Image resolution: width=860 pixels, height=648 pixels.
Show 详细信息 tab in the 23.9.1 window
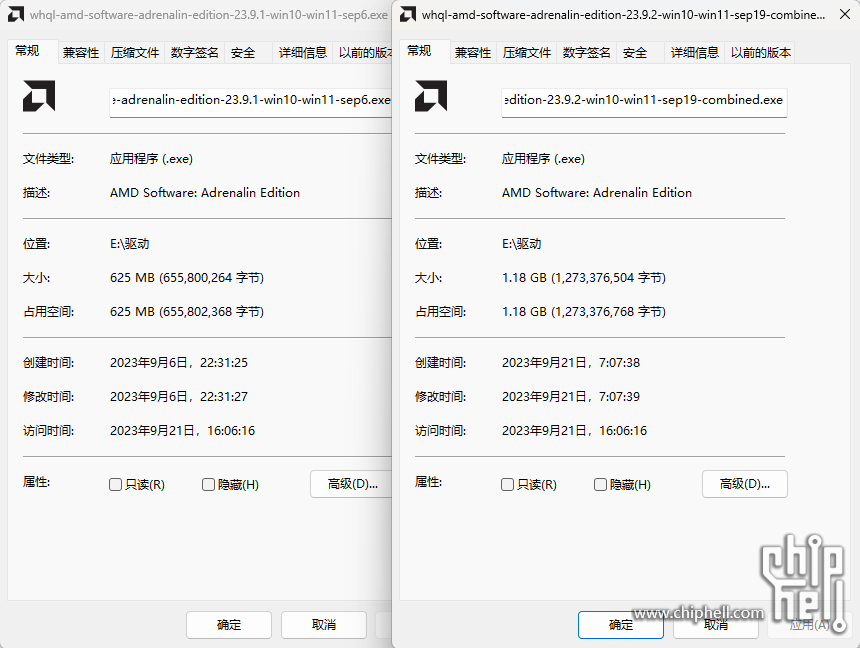[303, 53]
